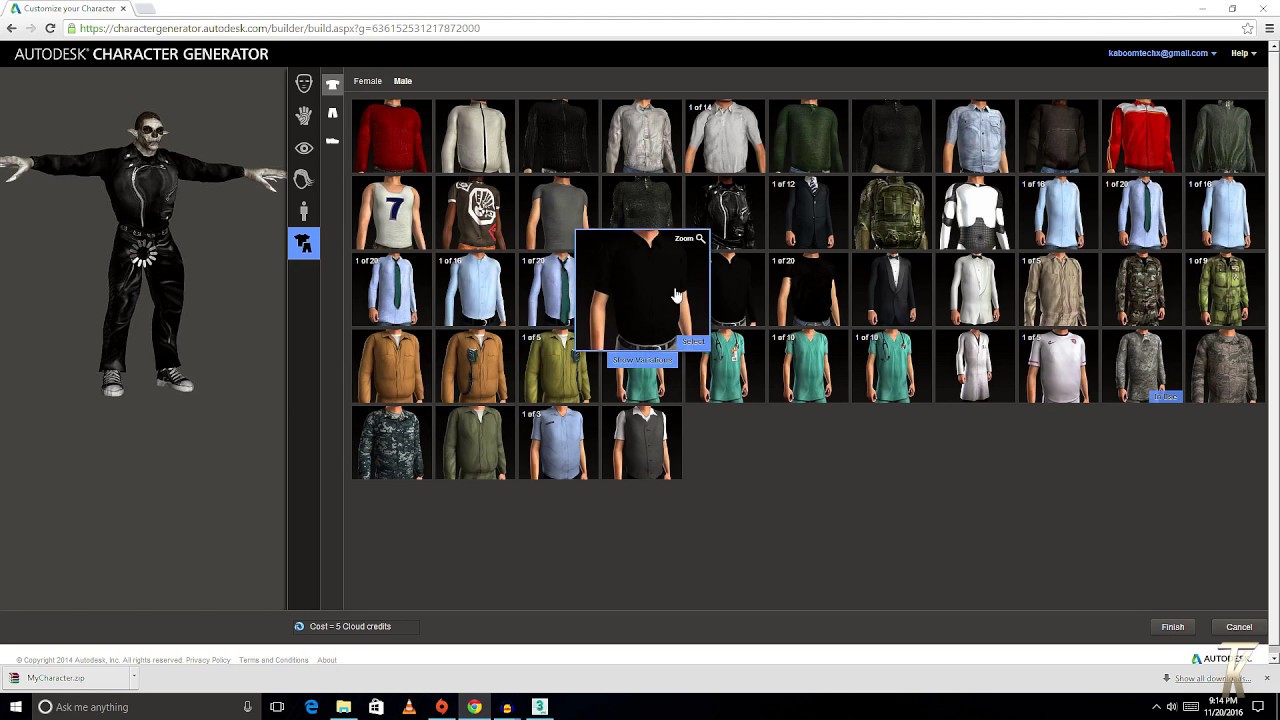This screenshot has height=720, width=1280.
Task: Click the Finish button
Action: point(1173,627)
